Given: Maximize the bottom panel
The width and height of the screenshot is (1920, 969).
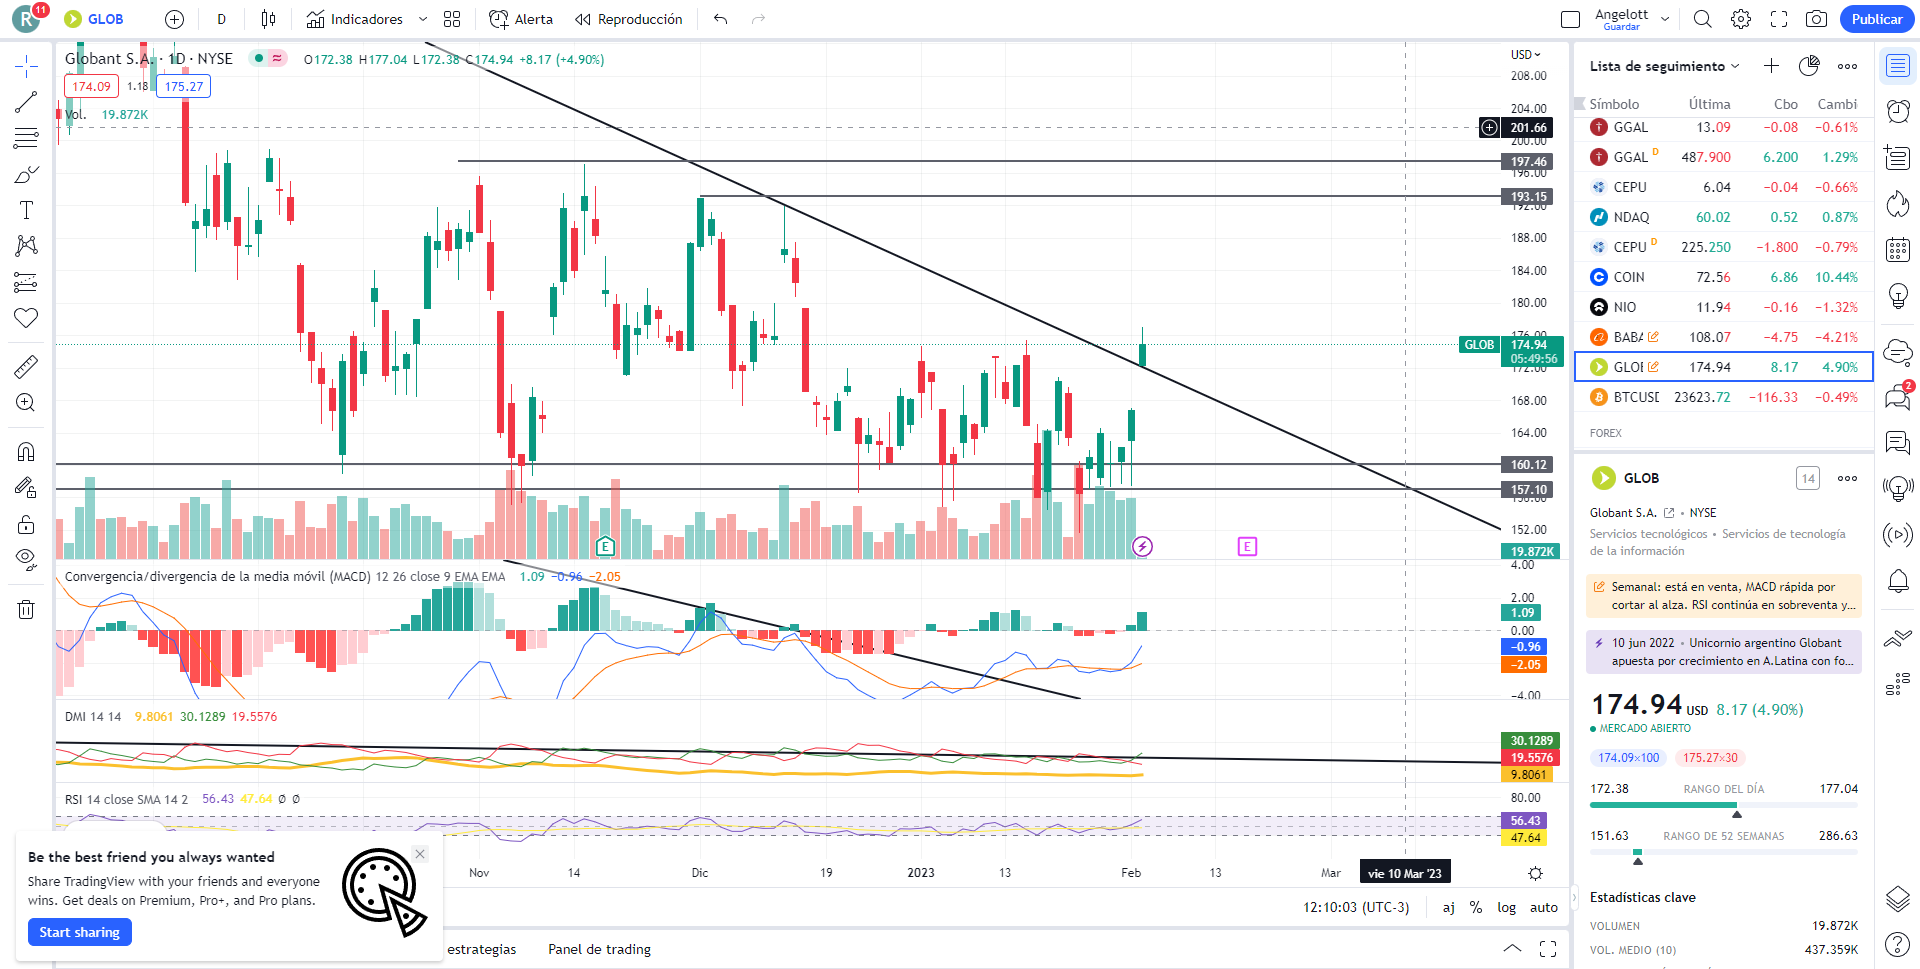Looking at the screenshot, I should click(x=1548, y=948).
